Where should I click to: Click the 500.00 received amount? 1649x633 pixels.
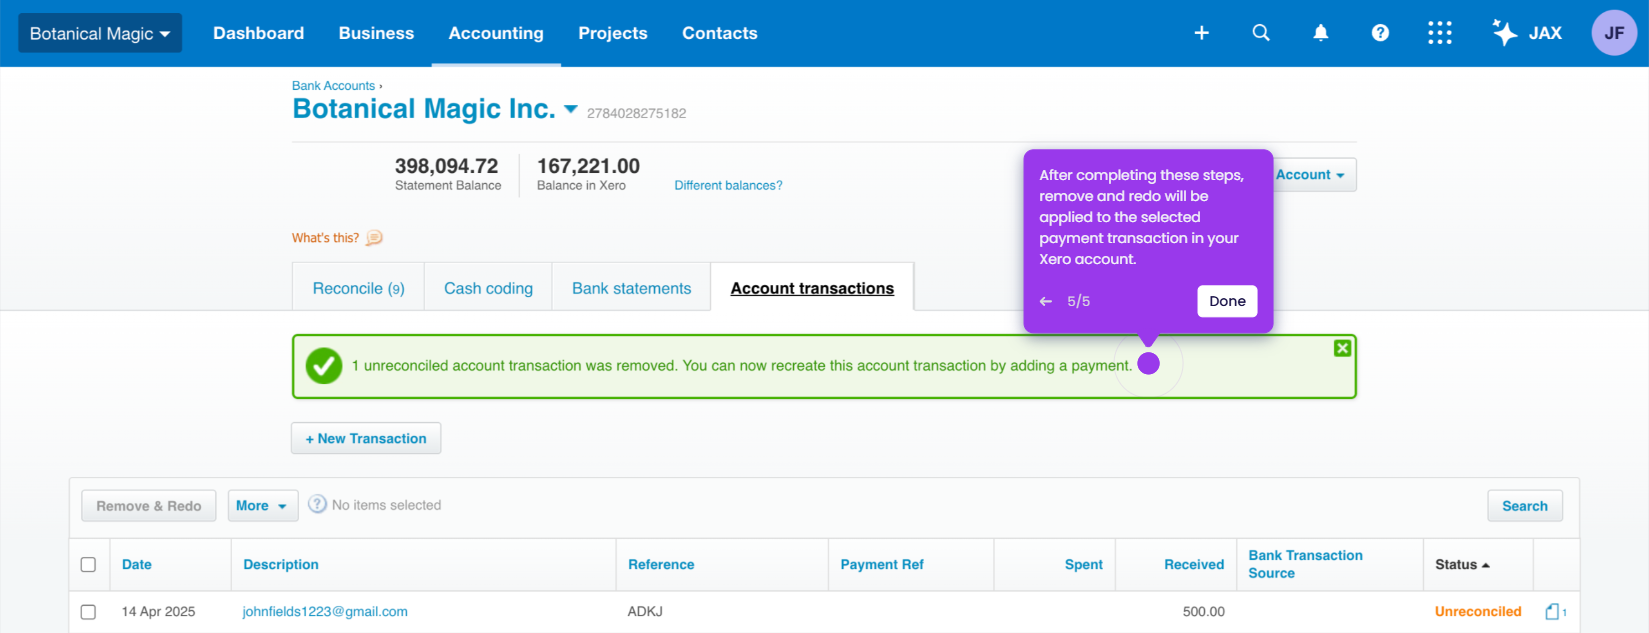1204,612
